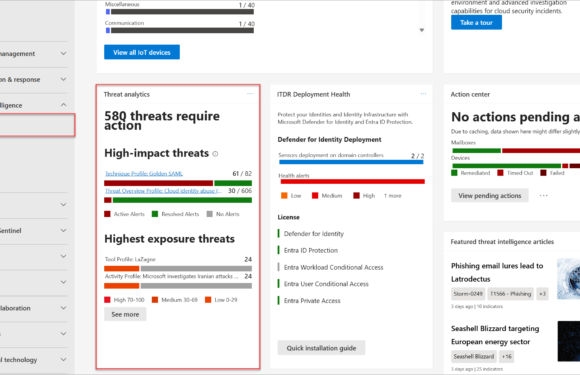
Task: Open the ellipsis next to View pending actions
Action: pos(543,195)
